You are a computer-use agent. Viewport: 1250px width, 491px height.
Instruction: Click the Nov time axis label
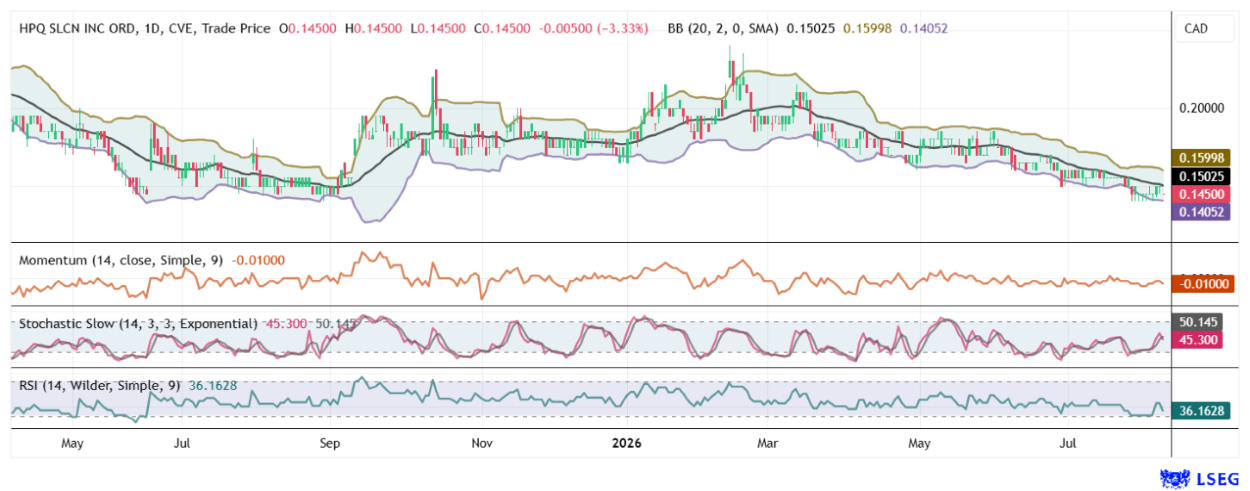481,441
